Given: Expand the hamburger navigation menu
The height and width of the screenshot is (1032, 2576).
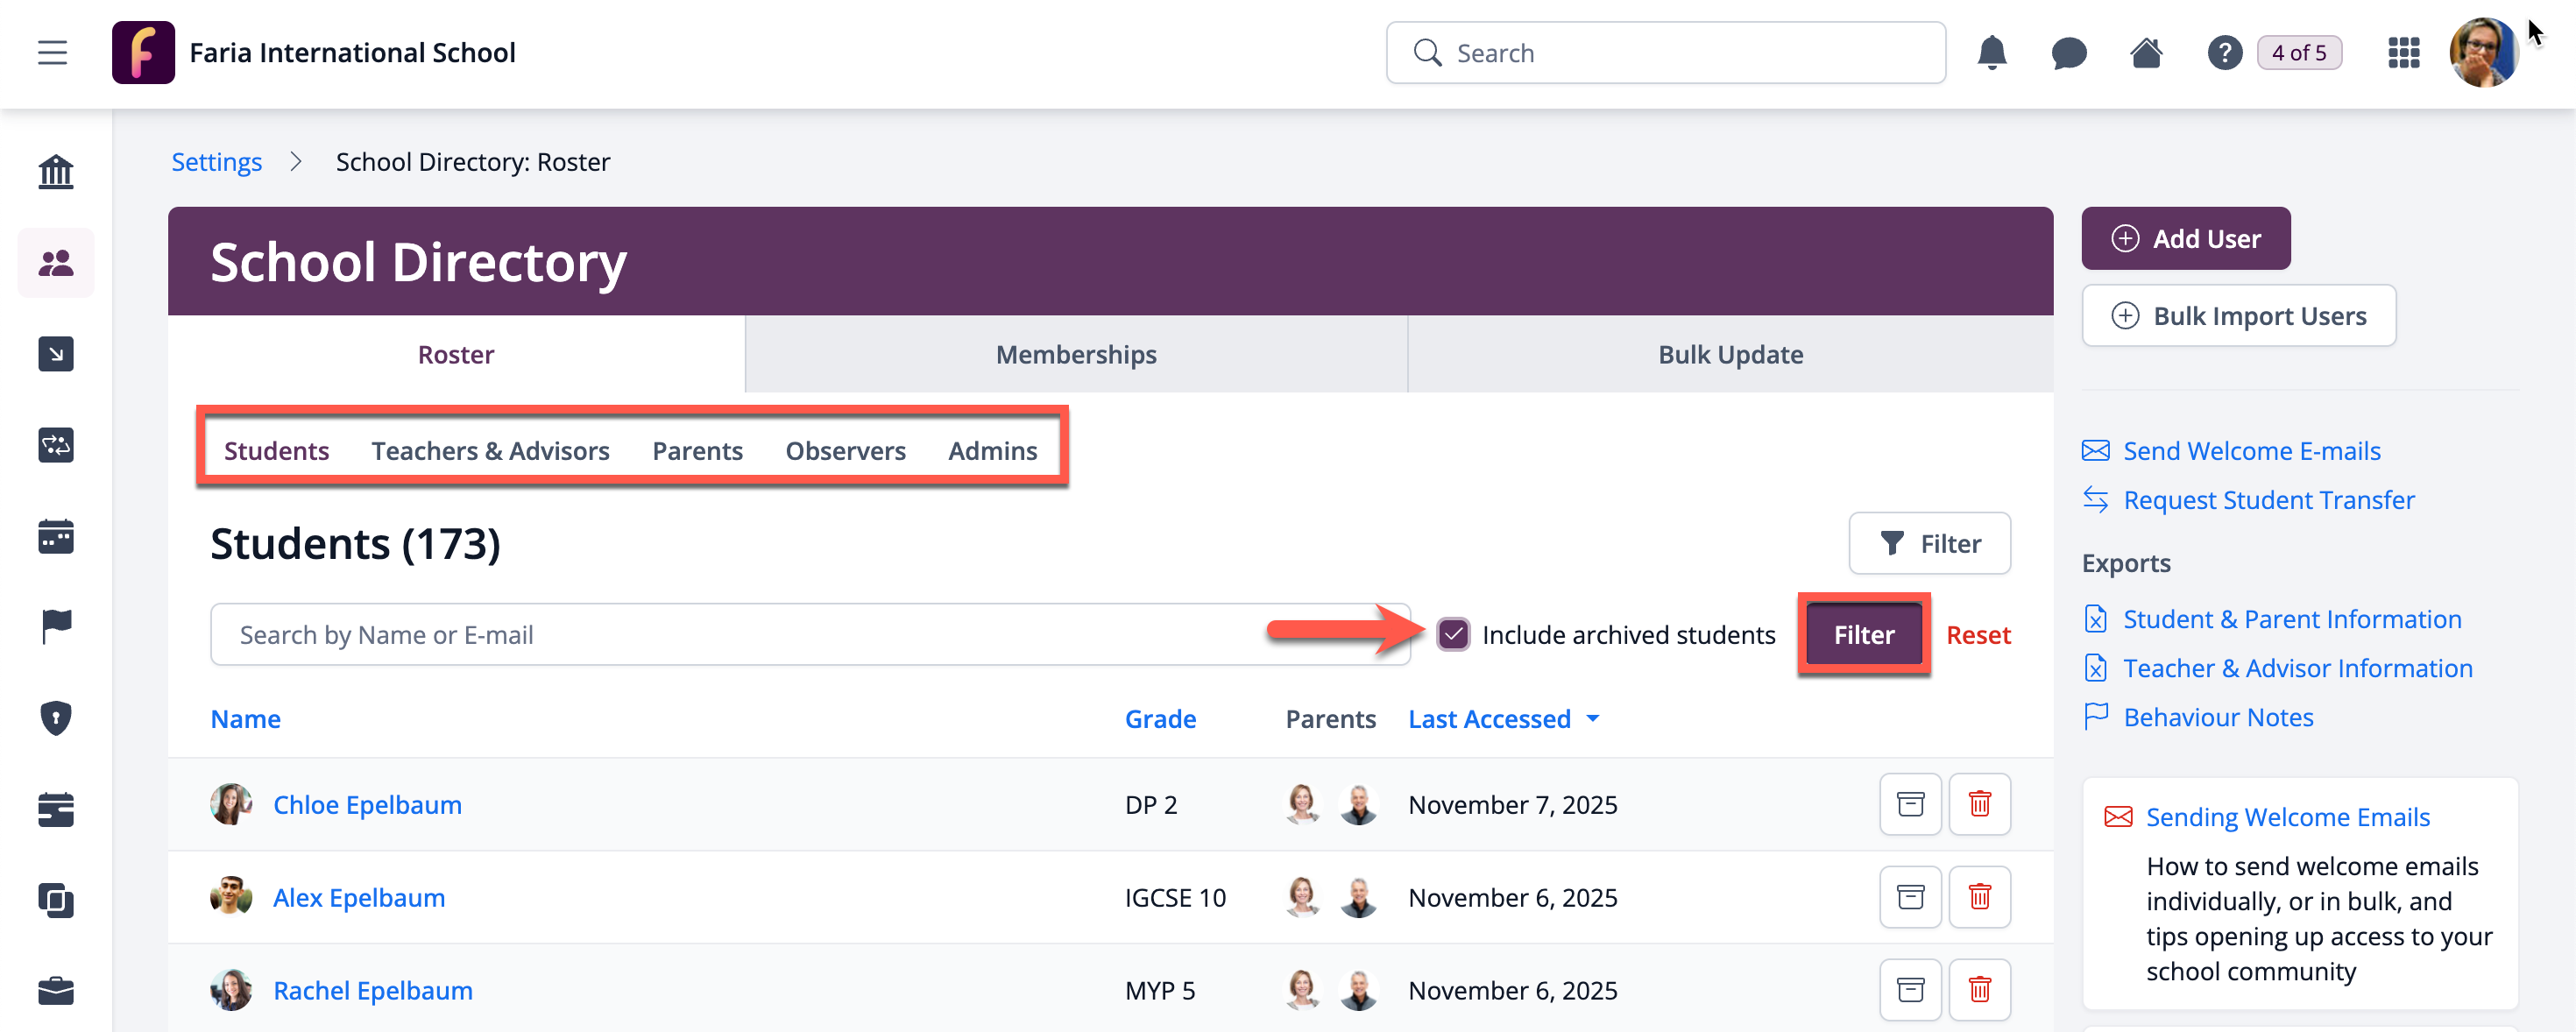Looking at the screenshot, I should click(53, 53).
